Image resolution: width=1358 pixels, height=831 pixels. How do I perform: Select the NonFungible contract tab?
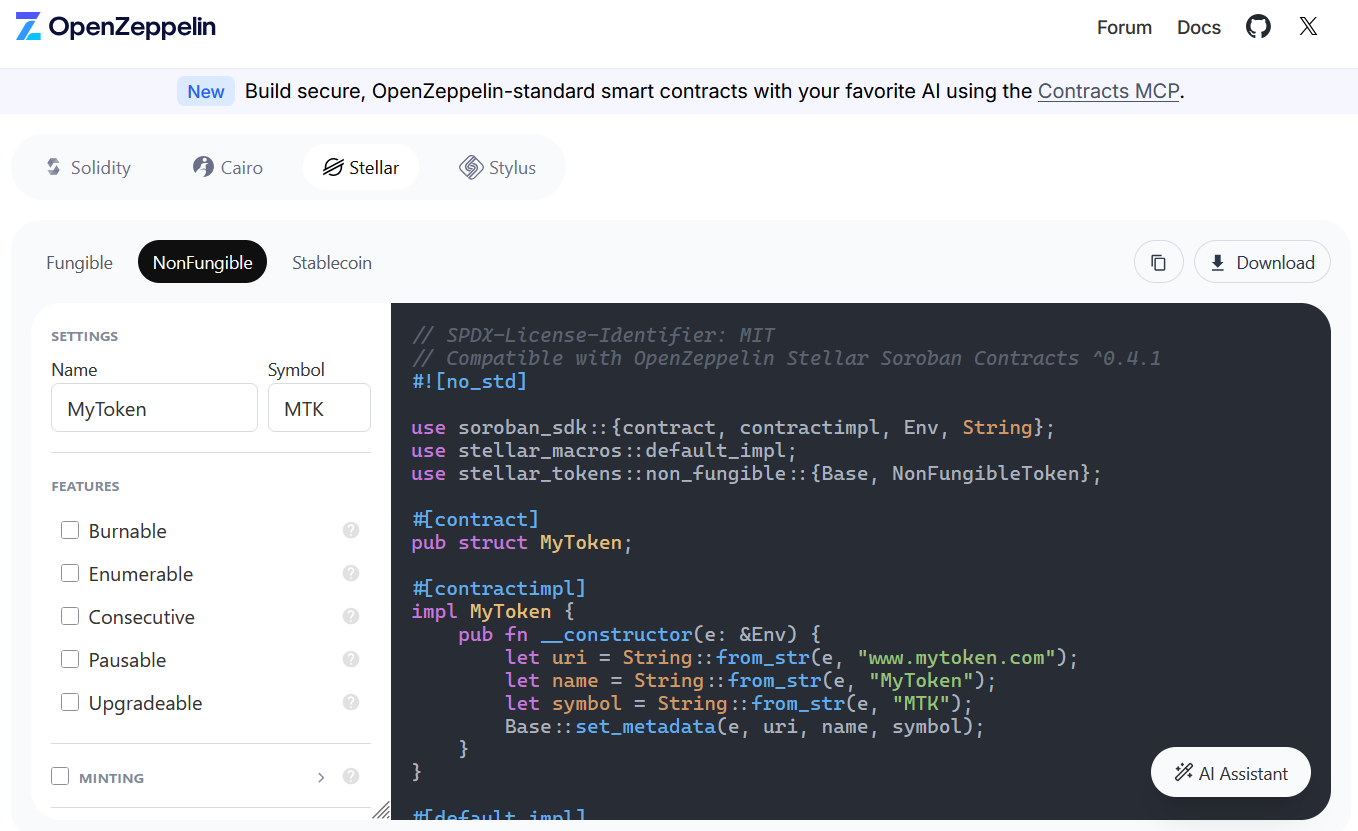coord(202,262)
